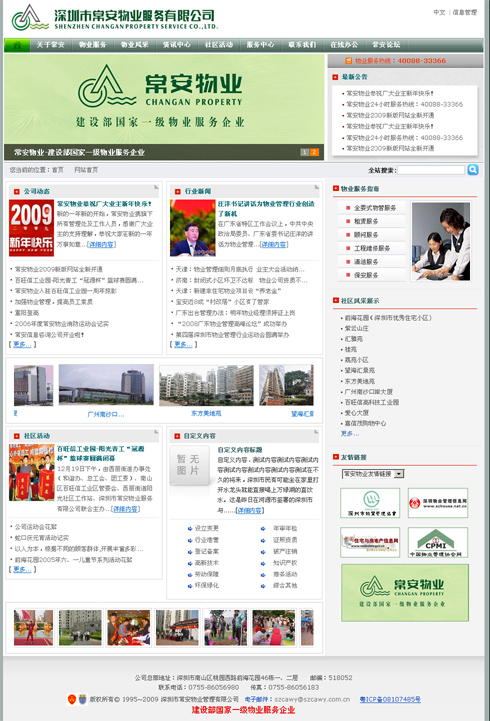Click 更多 under the 社区风采展示 list
This screenshot has width=490, height=721.
pos(350,434)
